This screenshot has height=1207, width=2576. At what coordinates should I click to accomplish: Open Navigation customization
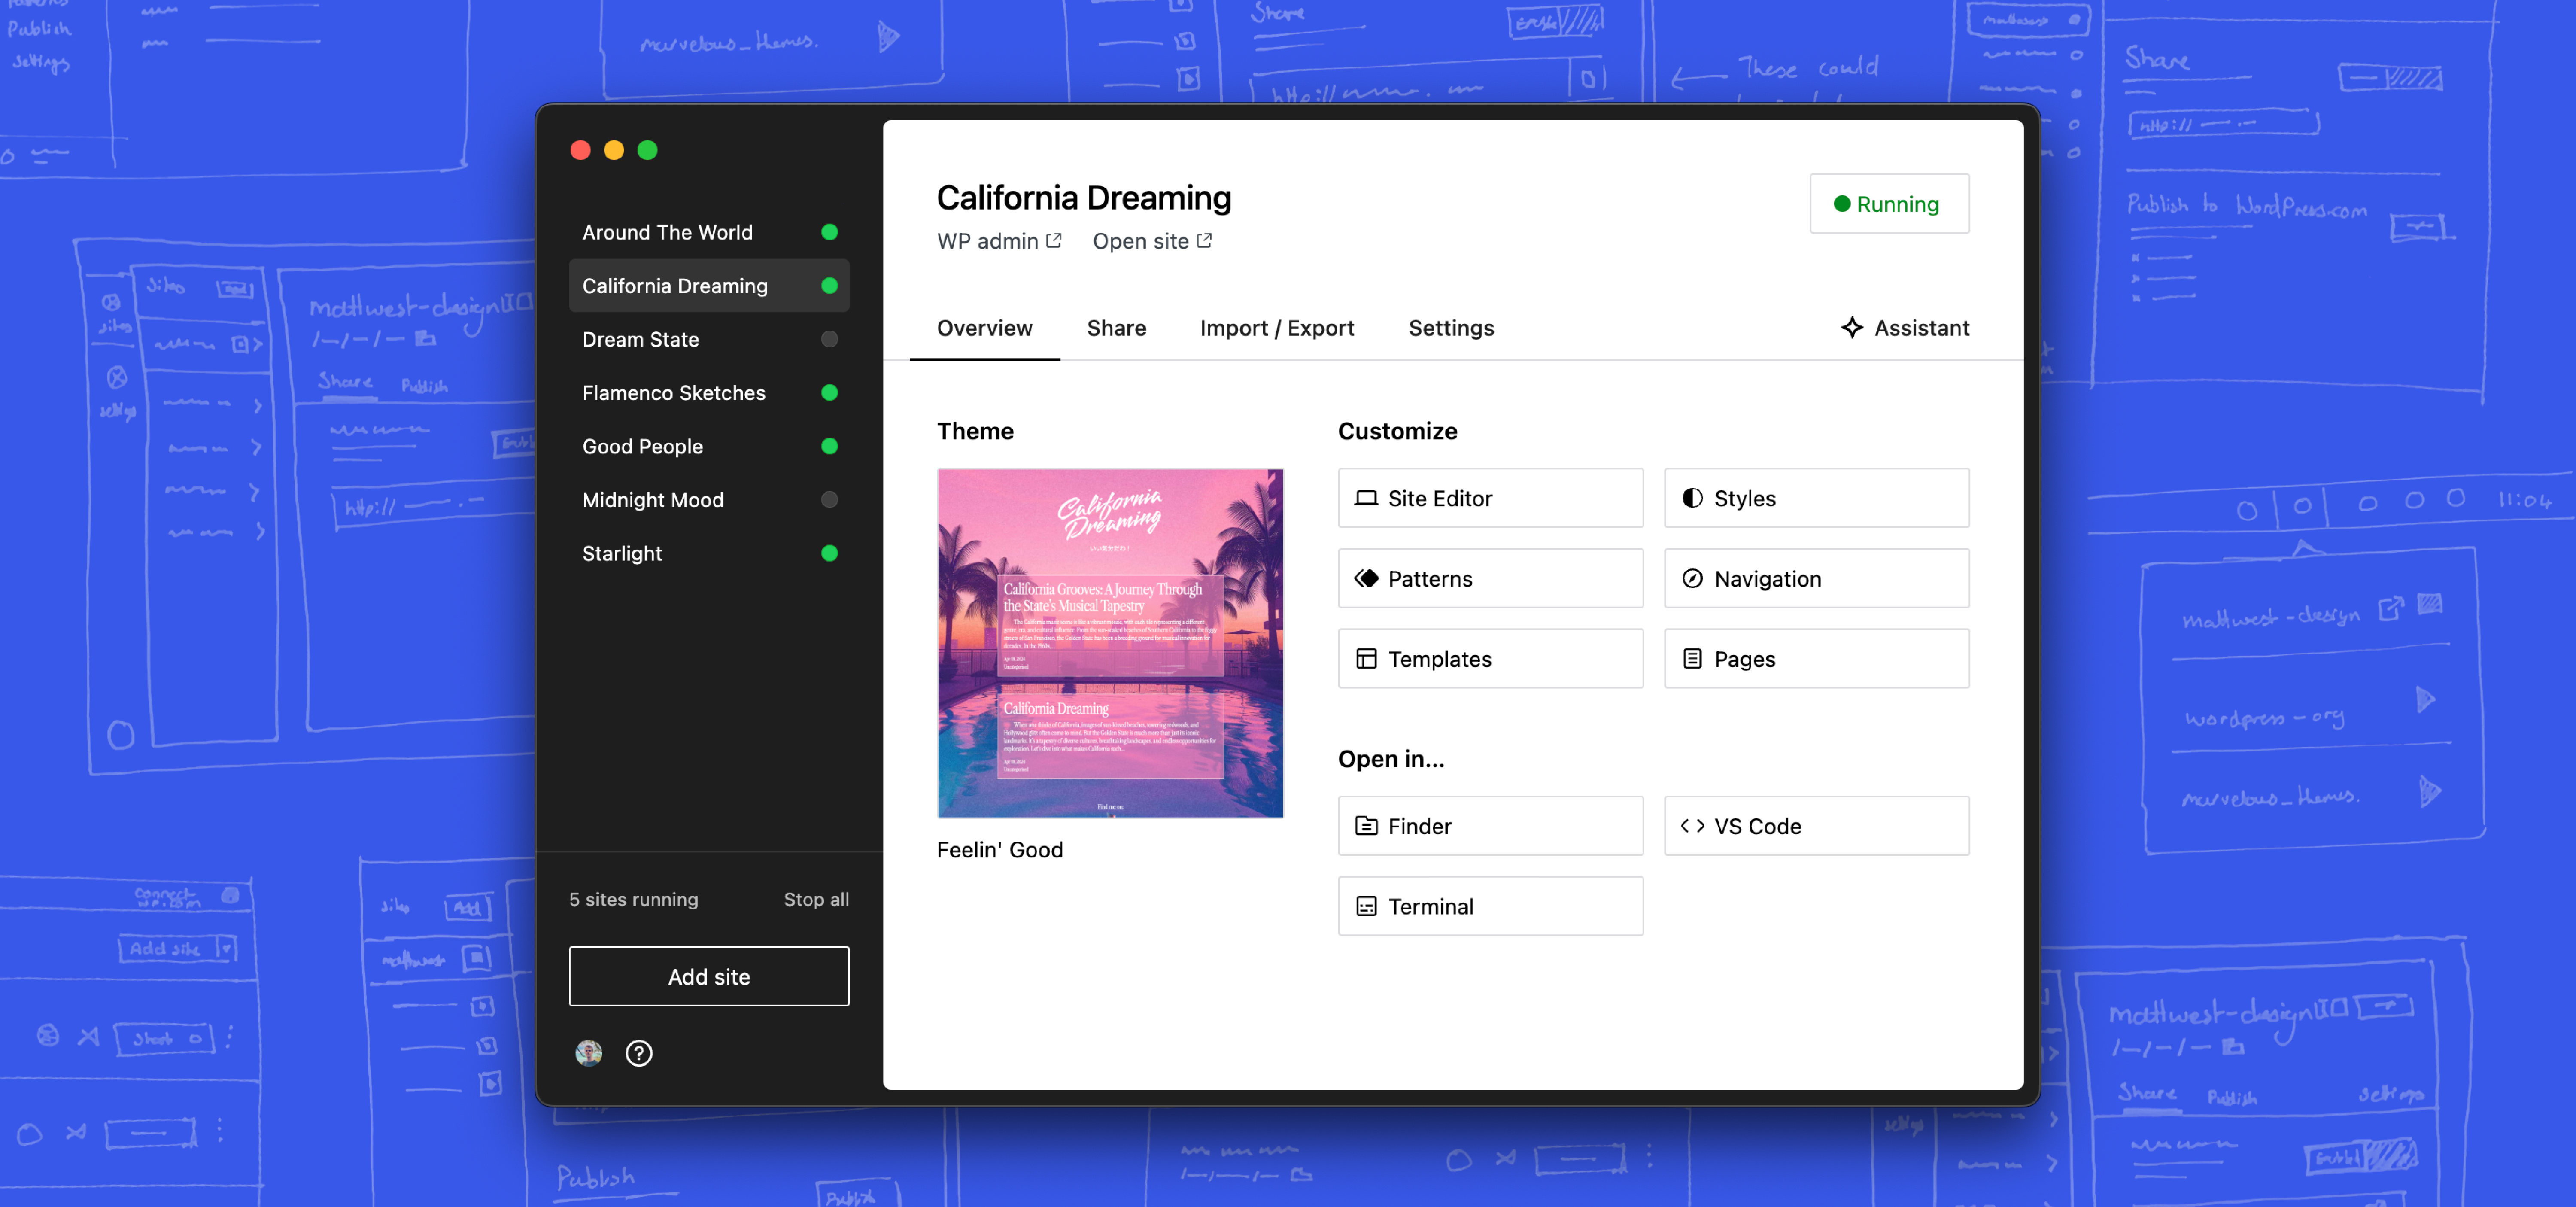pyautogui.click(x=1816, y=578)
